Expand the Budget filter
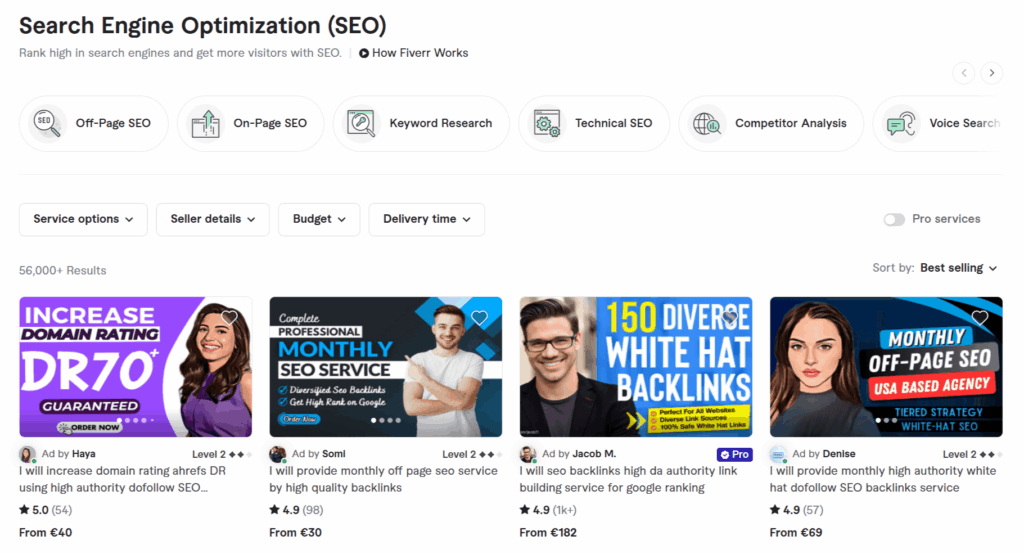 (319, 219)
